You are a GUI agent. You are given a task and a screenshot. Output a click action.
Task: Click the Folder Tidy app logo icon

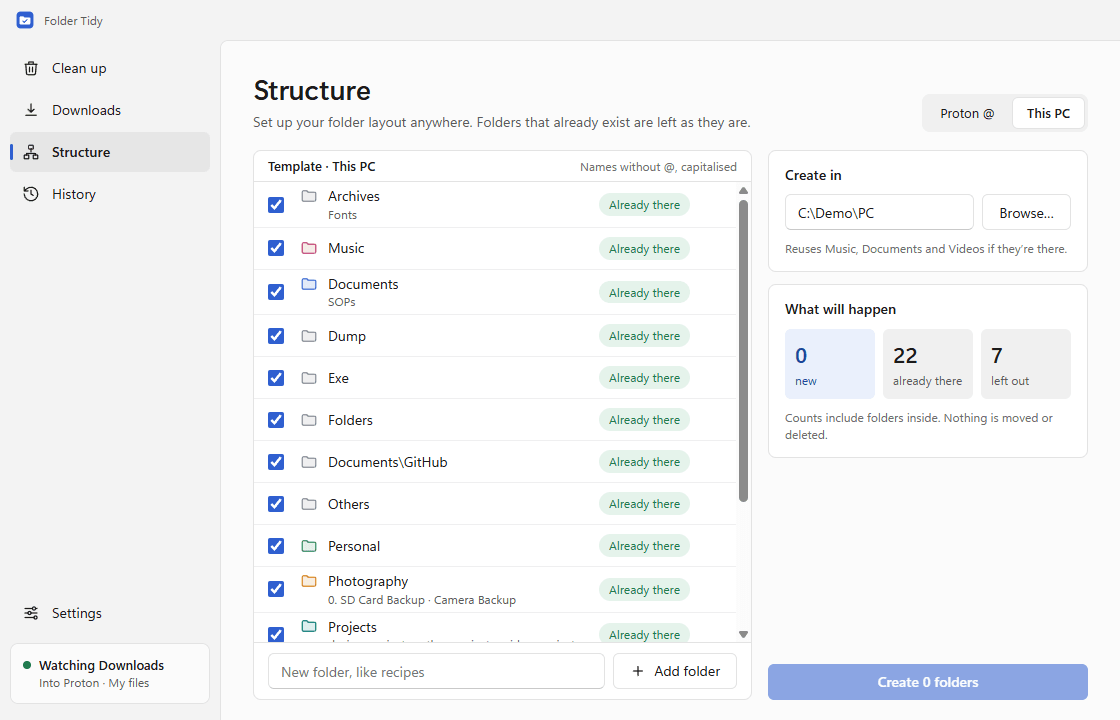(x=25, y=21)
